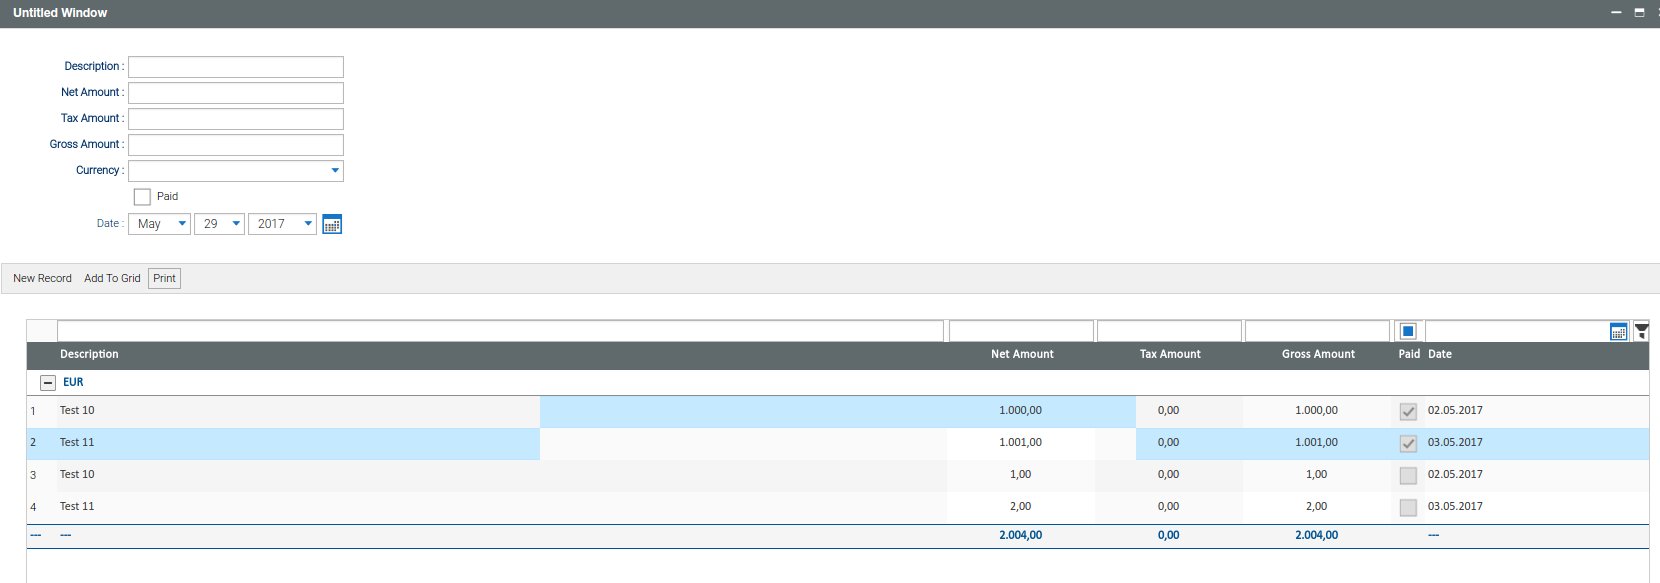Click total gross amount 2.004,00 in footer

click(x=1316, y=536)
